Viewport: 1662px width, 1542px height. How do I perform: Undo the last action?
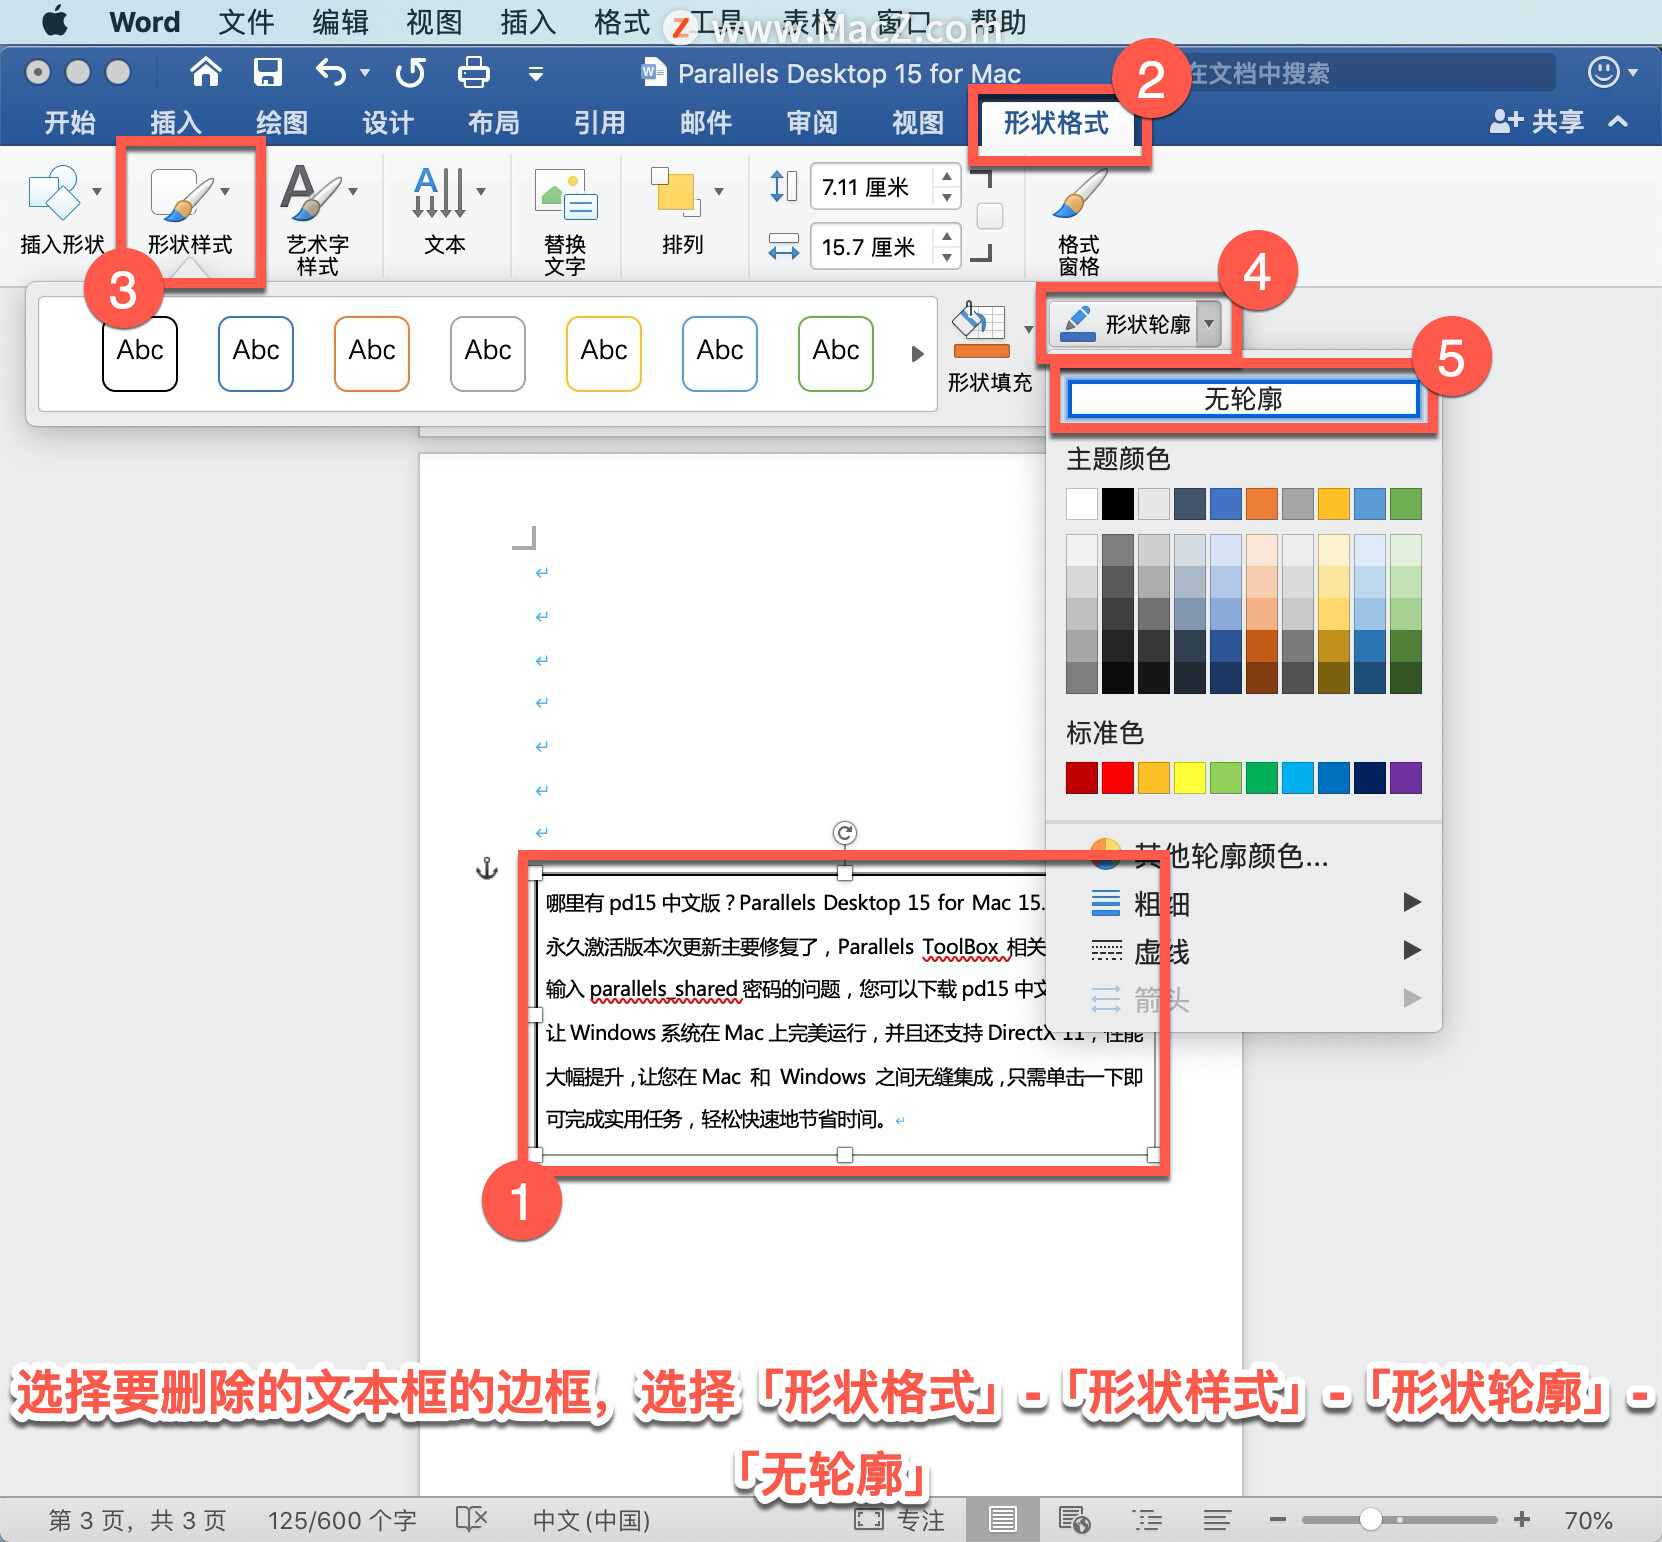pyautogui.click(x=331, y=72)
